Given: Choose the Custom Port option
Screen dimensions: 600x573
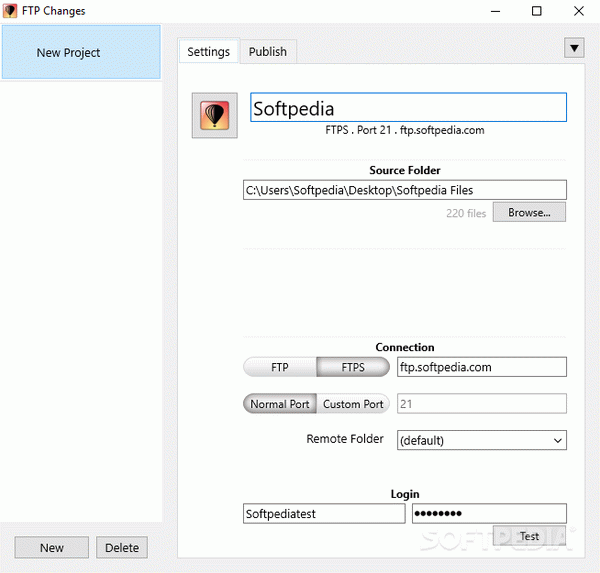Looking at the screenshot, I should coord(353,404).
